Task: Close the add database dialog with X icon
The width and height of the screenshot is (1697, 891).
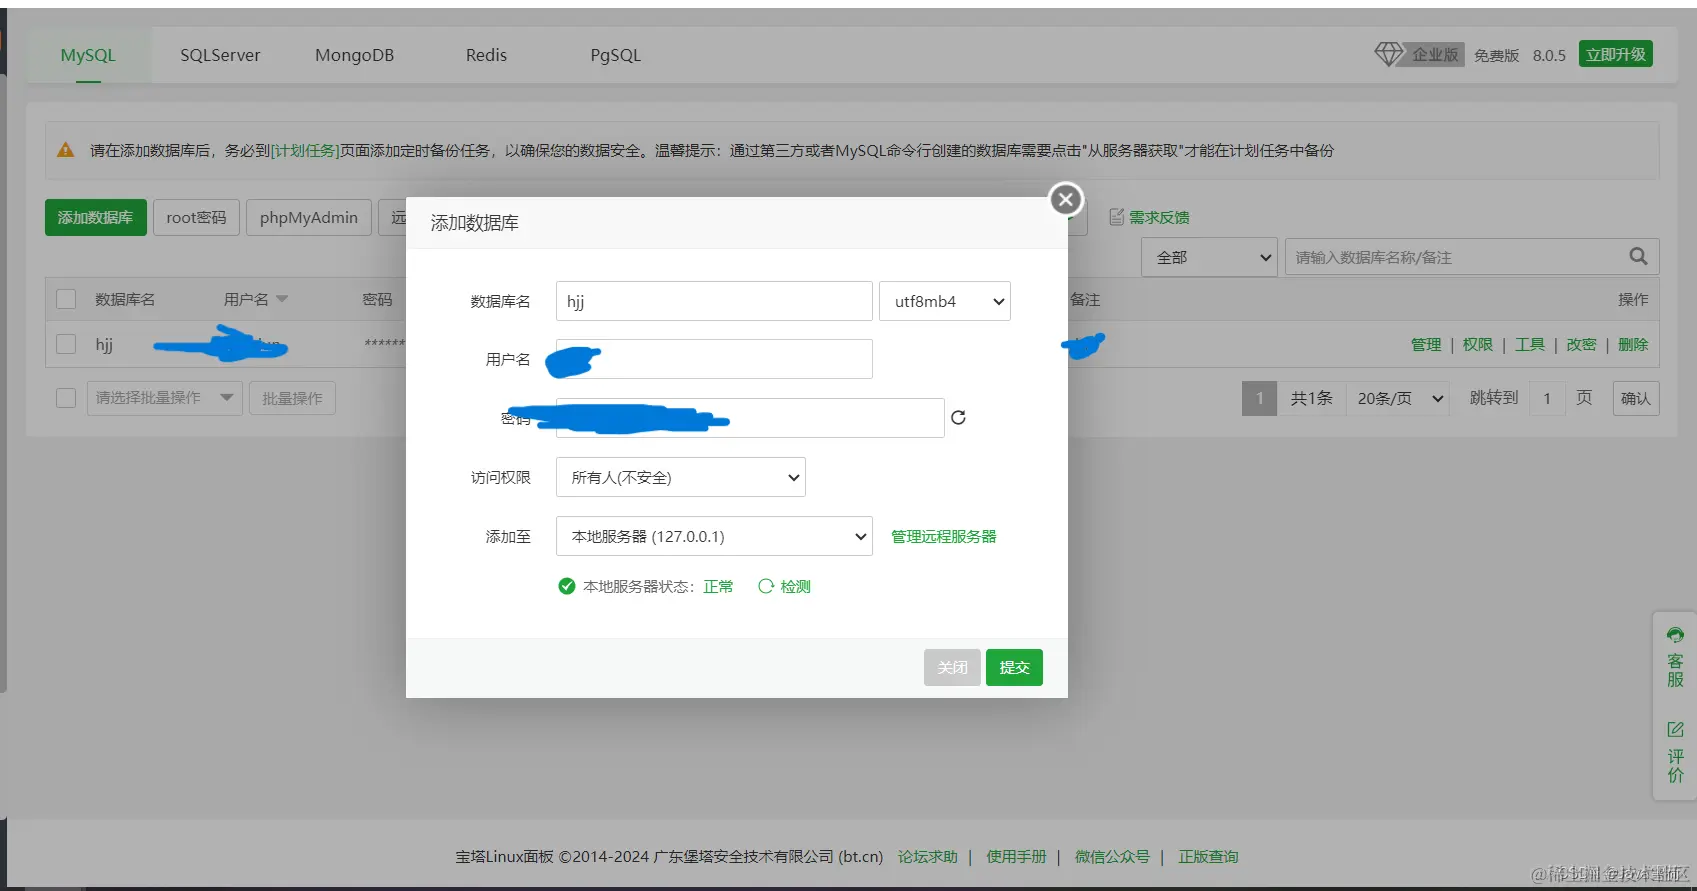Action: click(x=1066, y=199)
